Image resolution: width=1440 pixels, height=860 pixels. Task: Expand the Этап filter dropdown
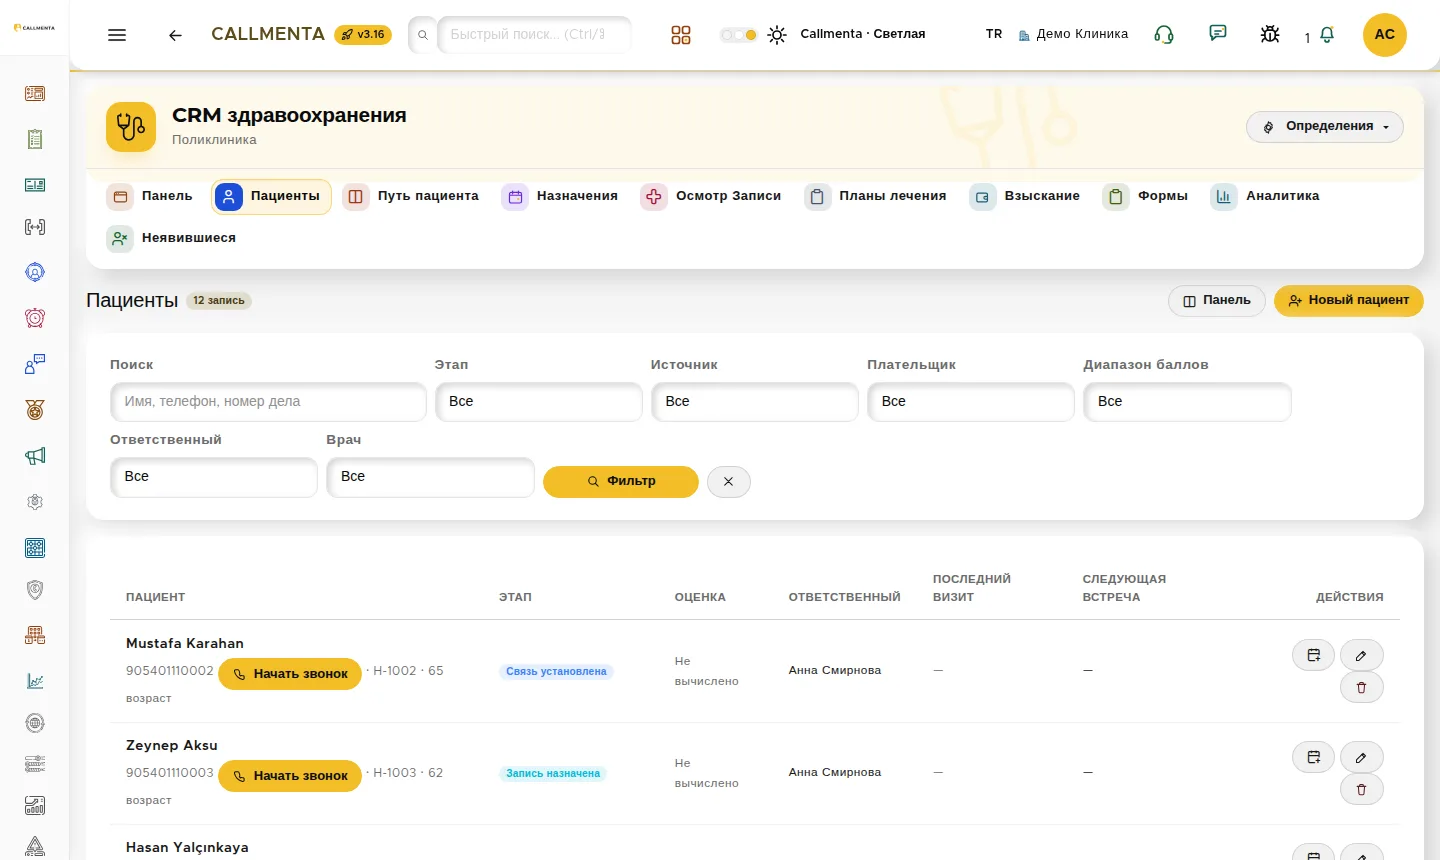coord(539,402)
